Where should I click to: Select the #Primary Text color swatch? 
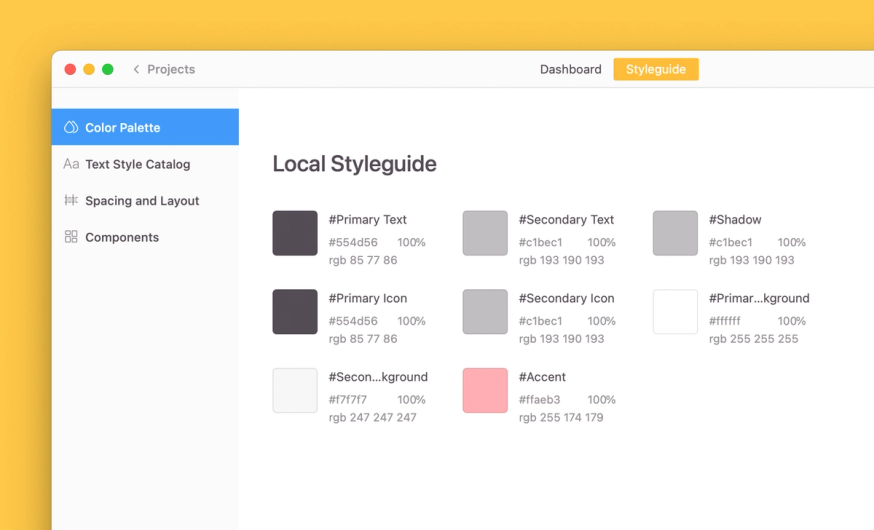tap(295, 233)
